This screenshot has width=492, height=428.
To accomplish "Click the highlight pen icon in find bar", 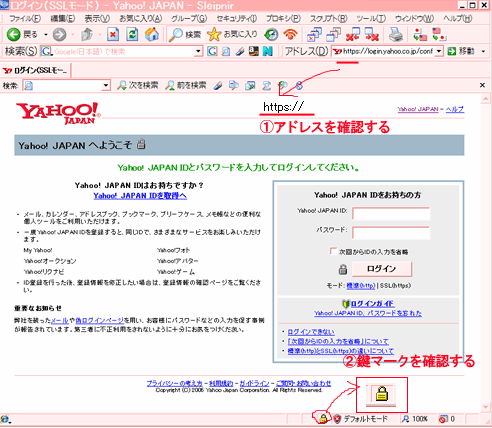I will coord(218,86).
